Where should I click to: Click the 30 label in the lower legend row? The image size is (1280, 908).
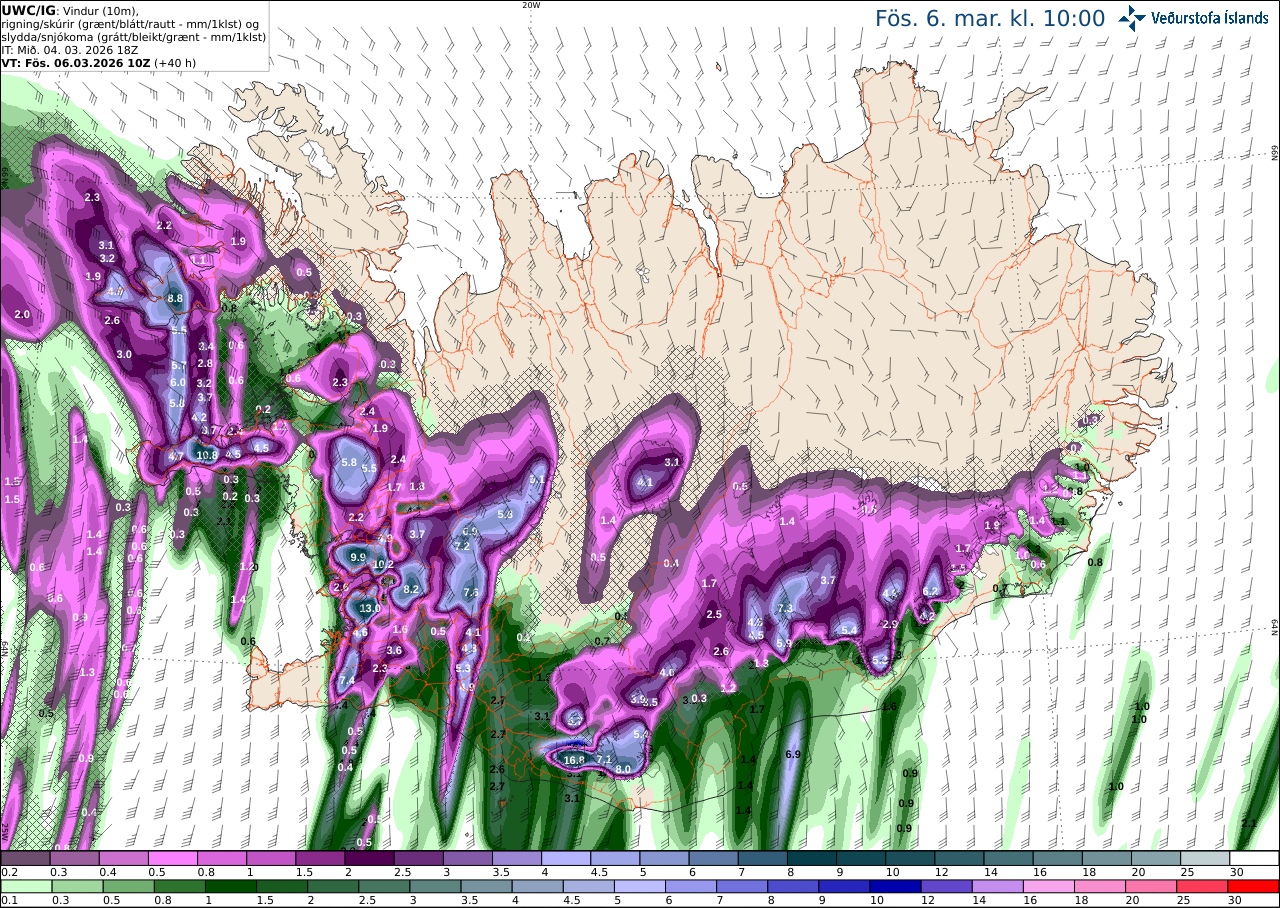tap(1236, 900)
